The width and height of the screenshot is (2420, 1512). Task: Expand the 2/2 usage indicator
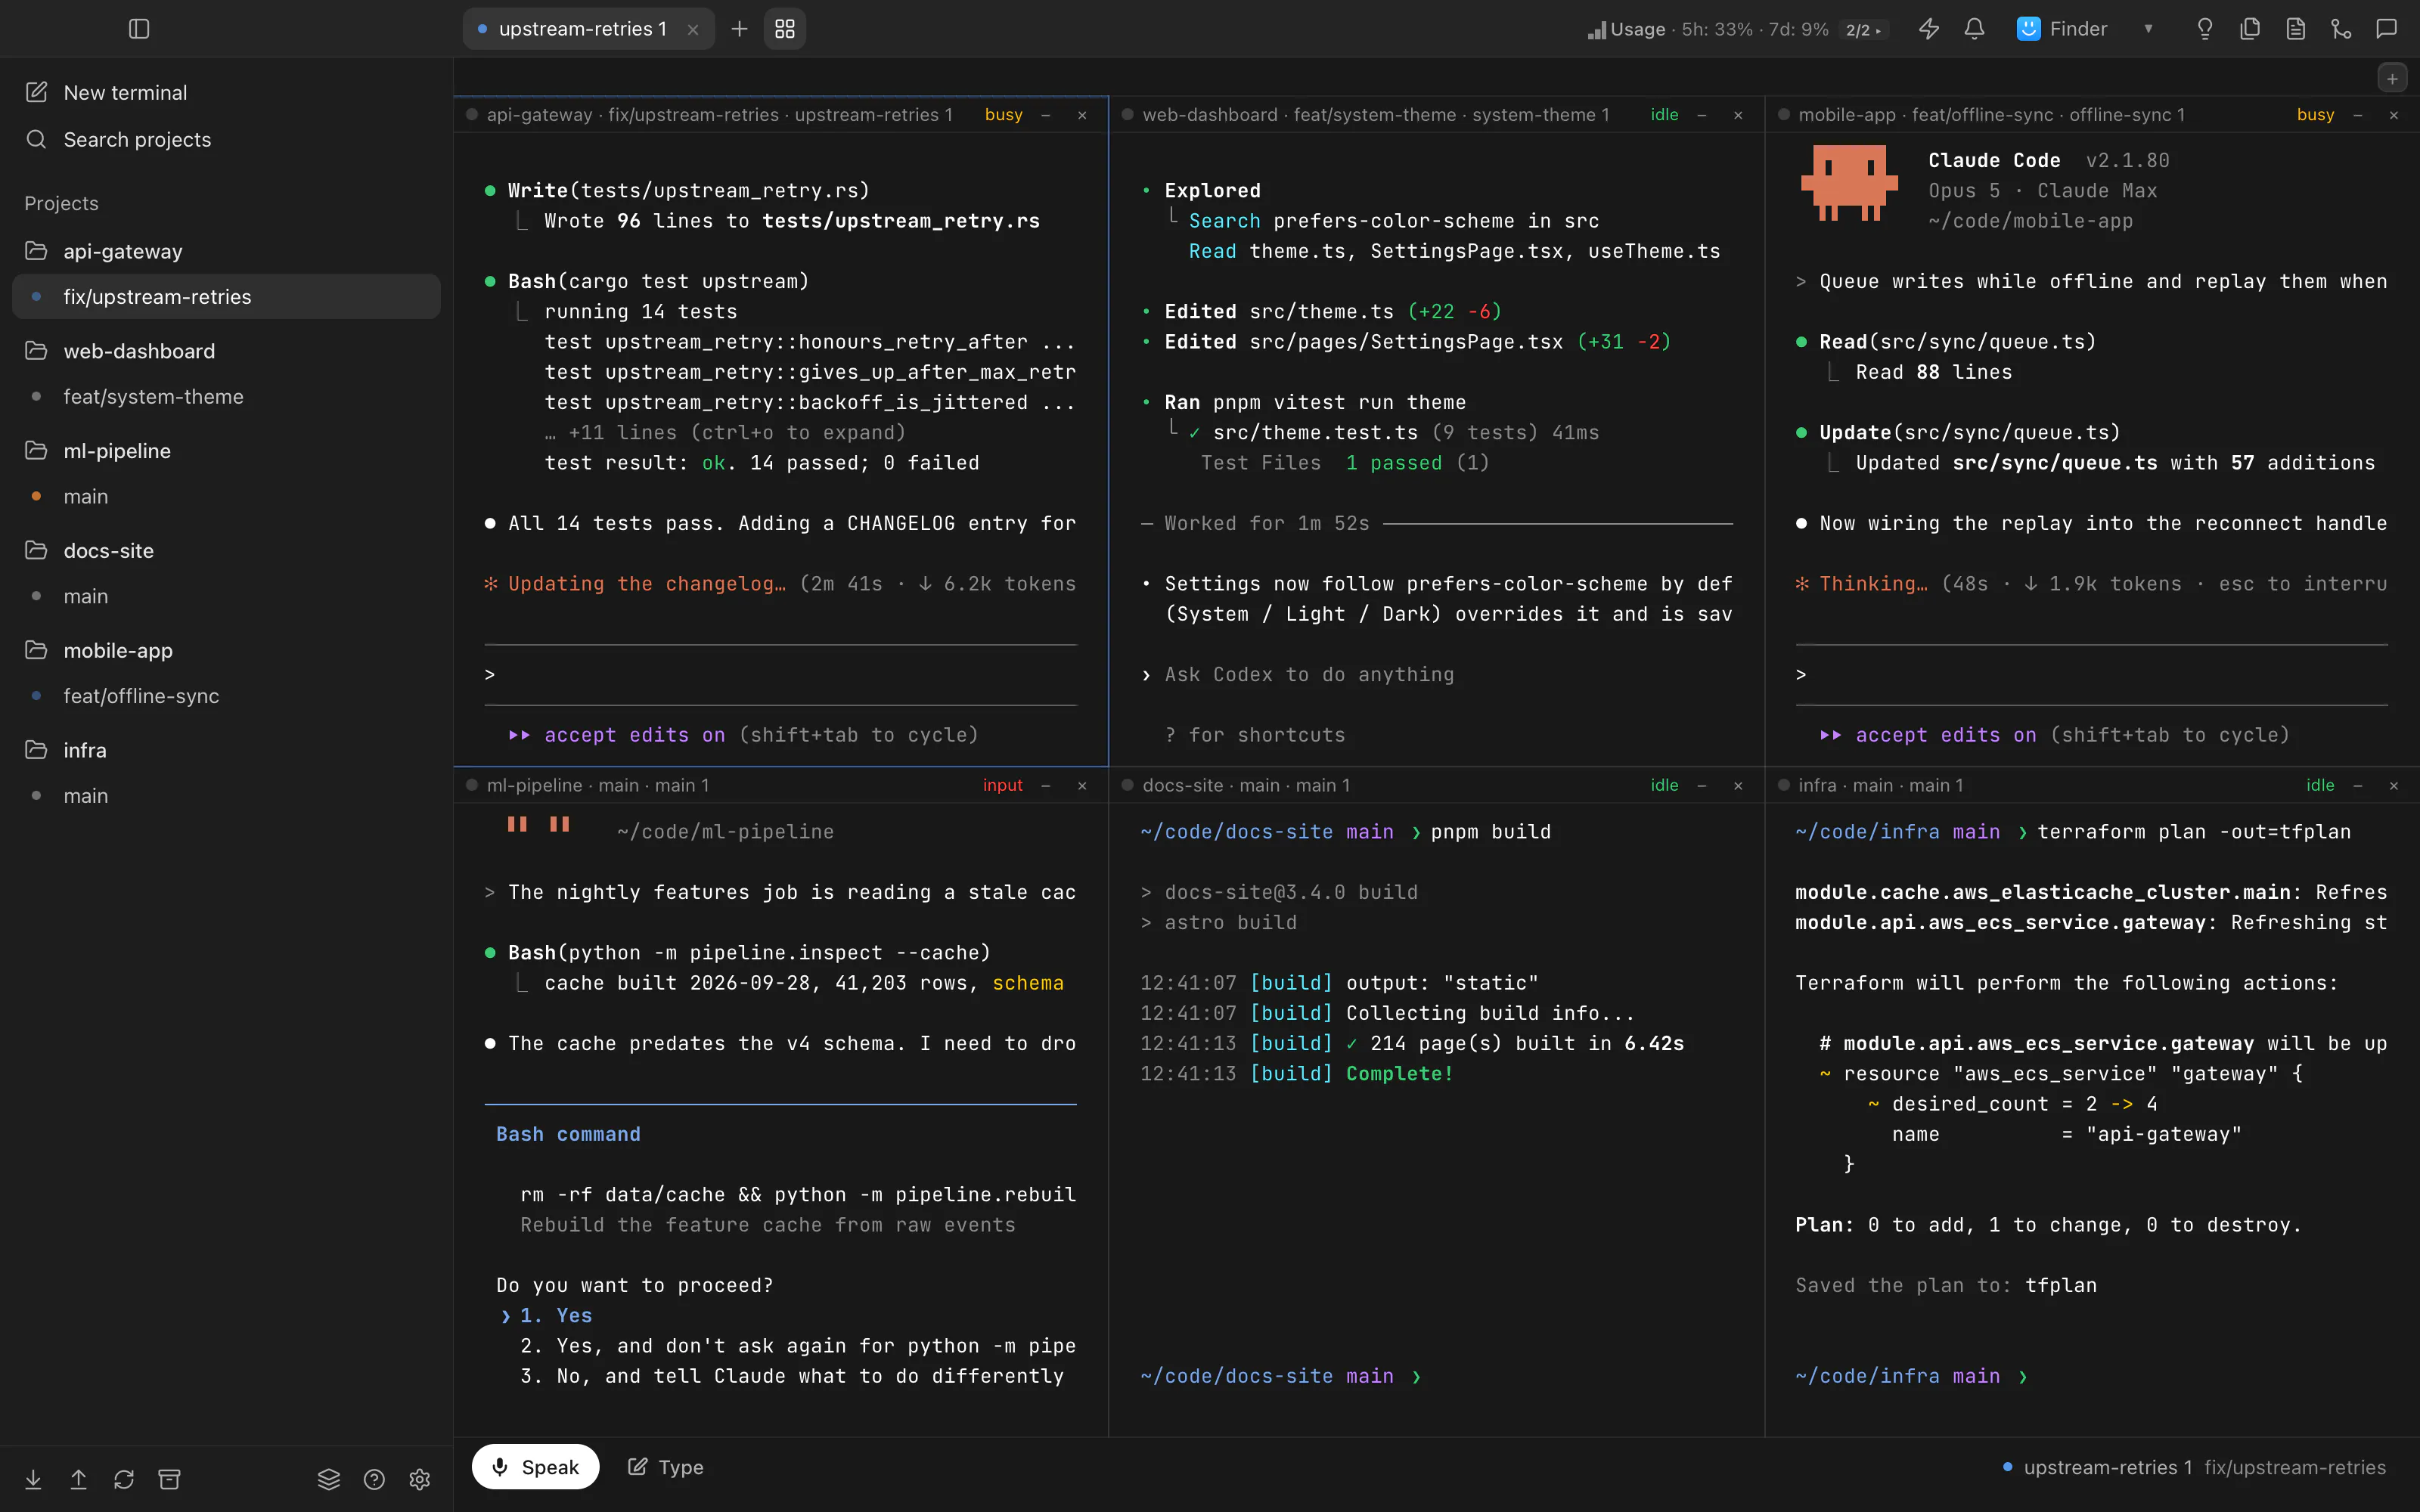(x=1863, y=30)
